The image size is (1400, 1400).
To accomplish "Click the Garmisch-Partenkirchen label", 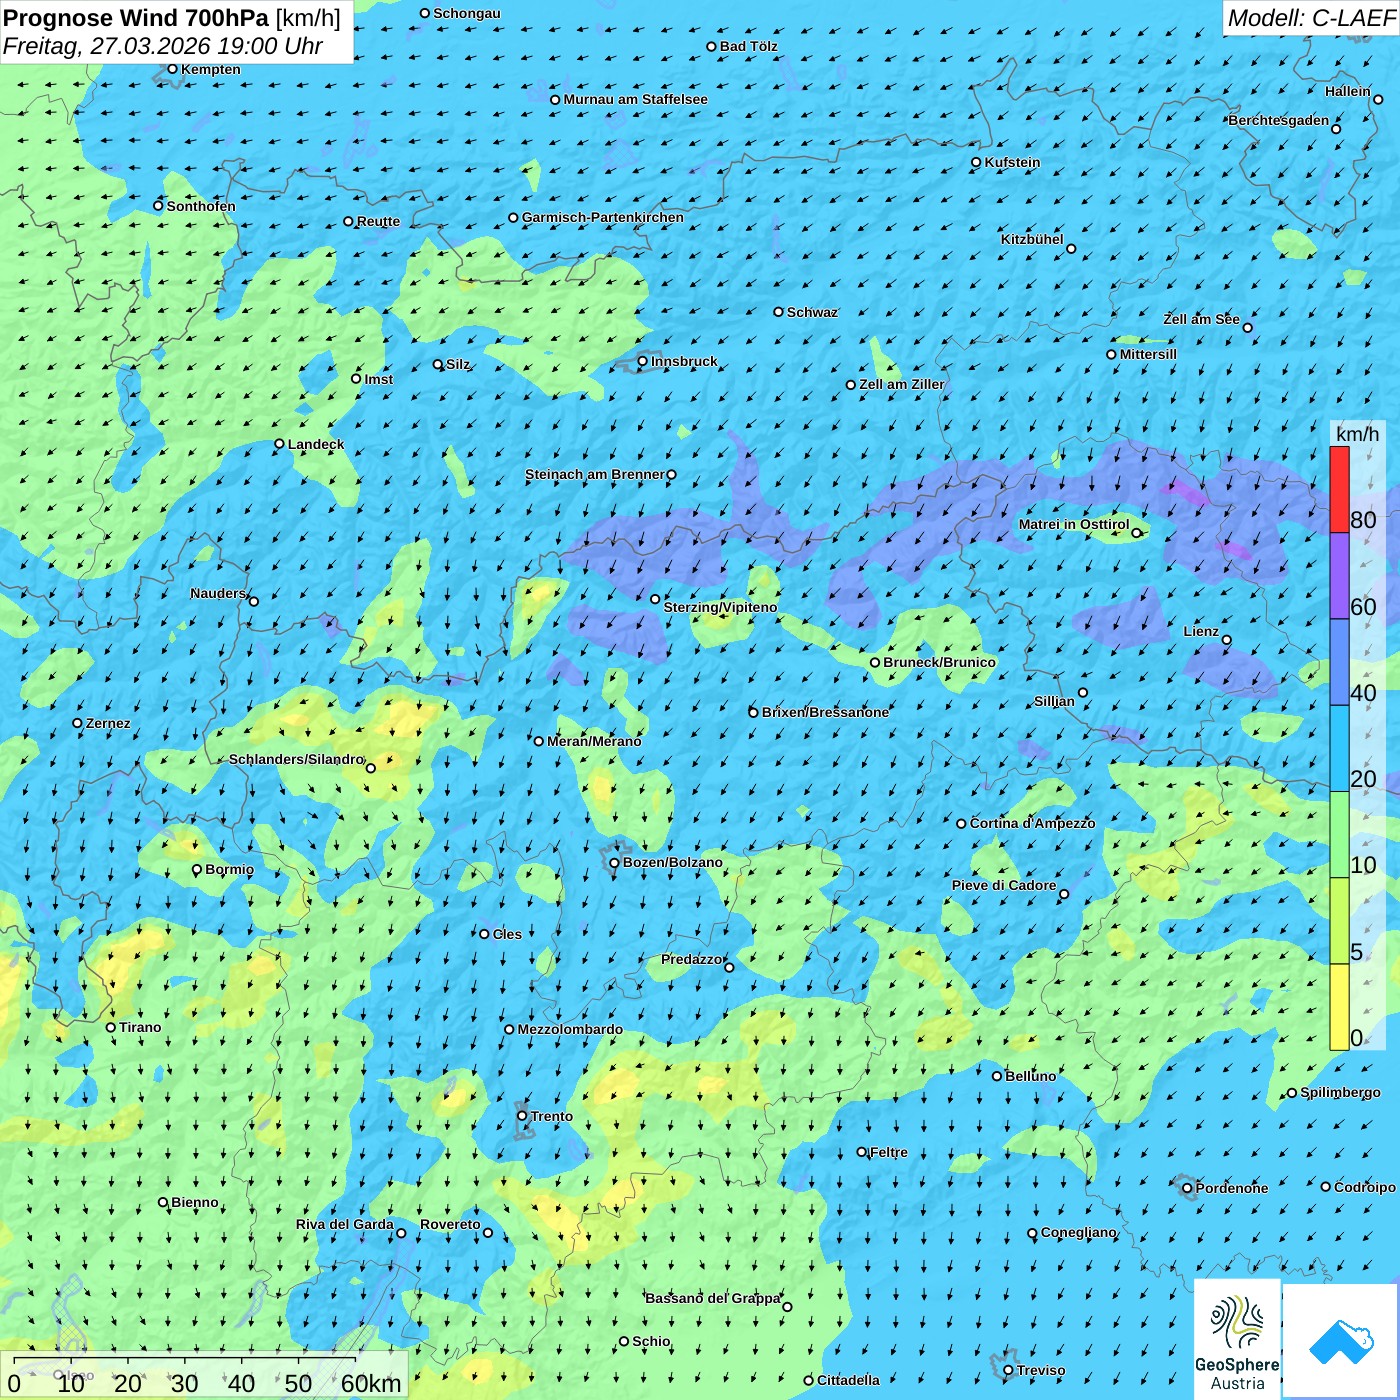I will click(x=603, y=217).
